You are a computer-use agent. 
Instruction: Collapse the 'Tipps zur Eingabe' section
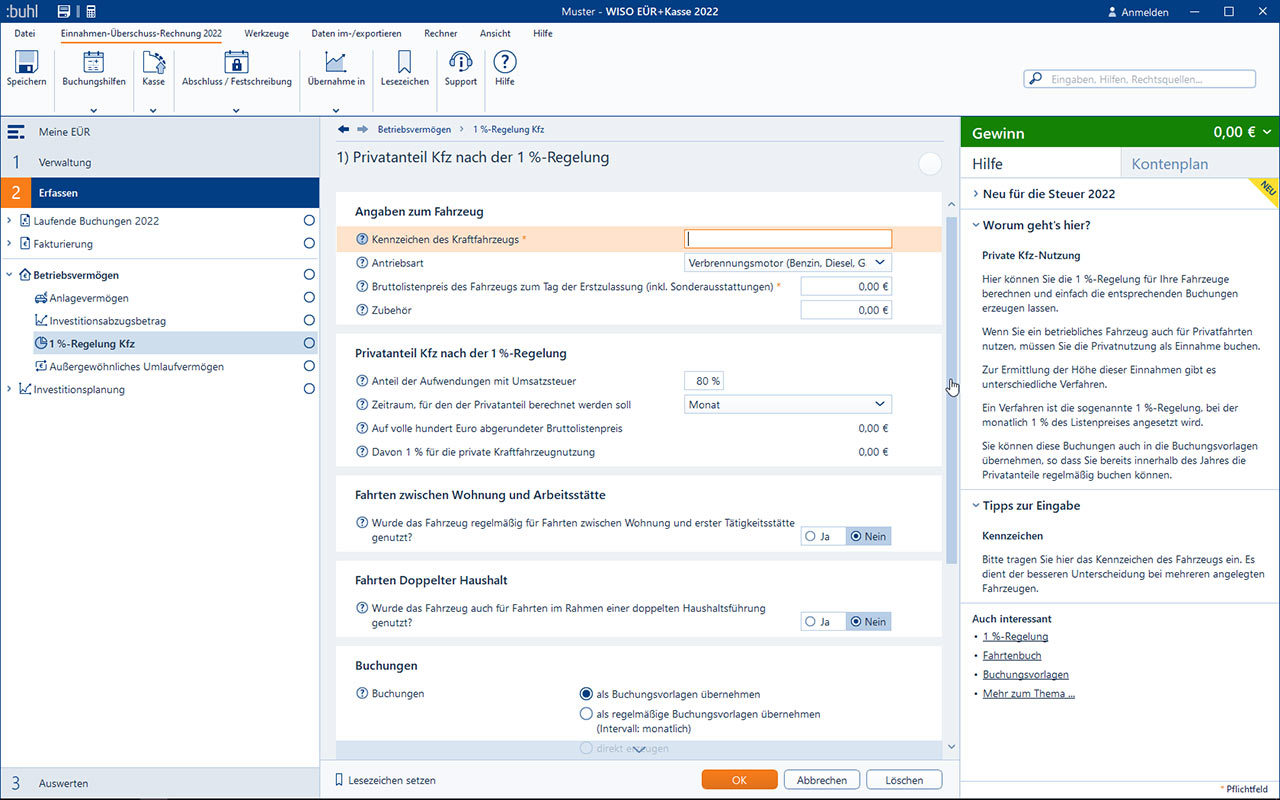(976, 506)
